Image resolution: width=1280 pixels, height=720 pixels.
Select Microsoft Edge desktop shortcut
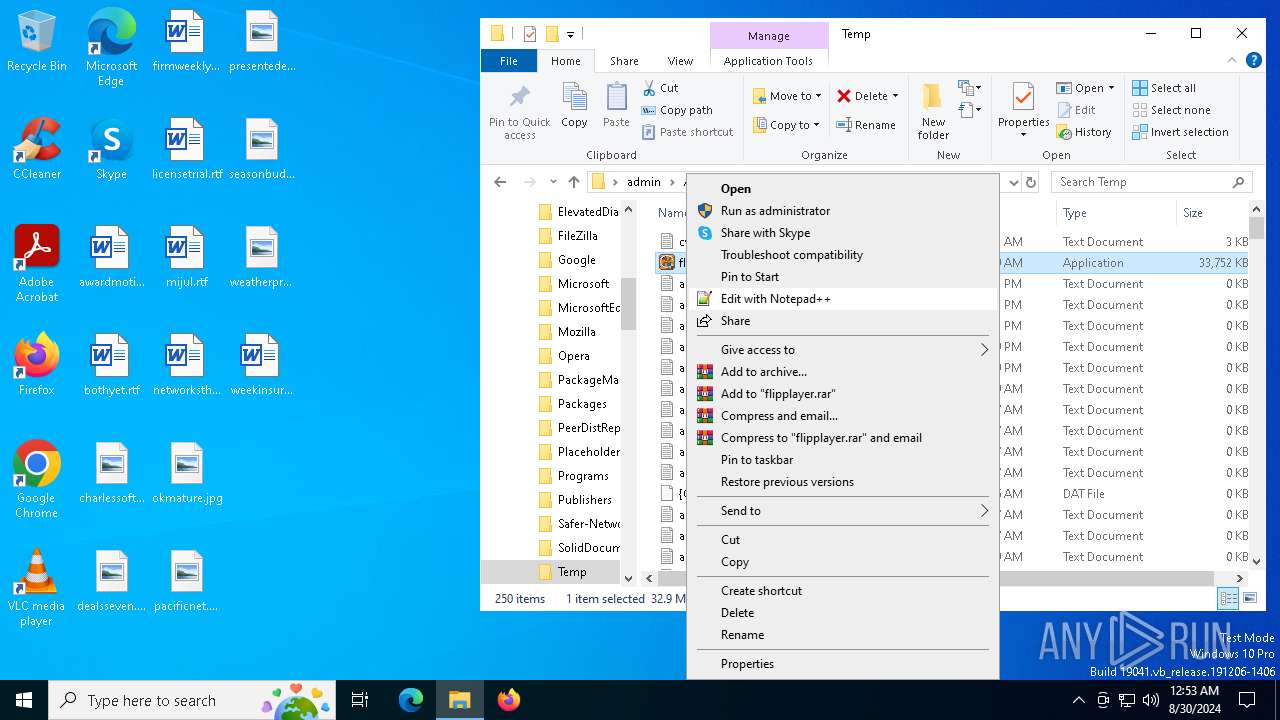[x=111, y=48]
